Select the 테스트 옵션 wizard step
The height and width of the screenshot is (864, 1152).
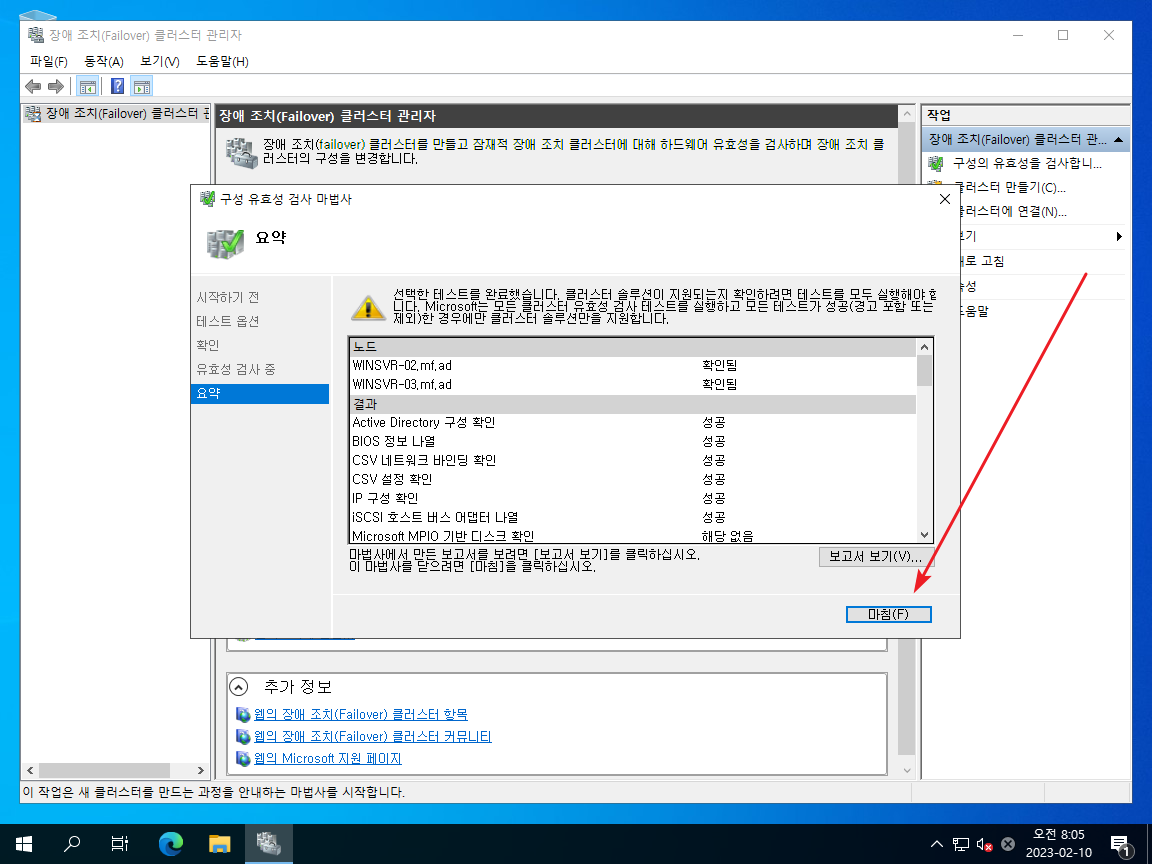point(228,321)
